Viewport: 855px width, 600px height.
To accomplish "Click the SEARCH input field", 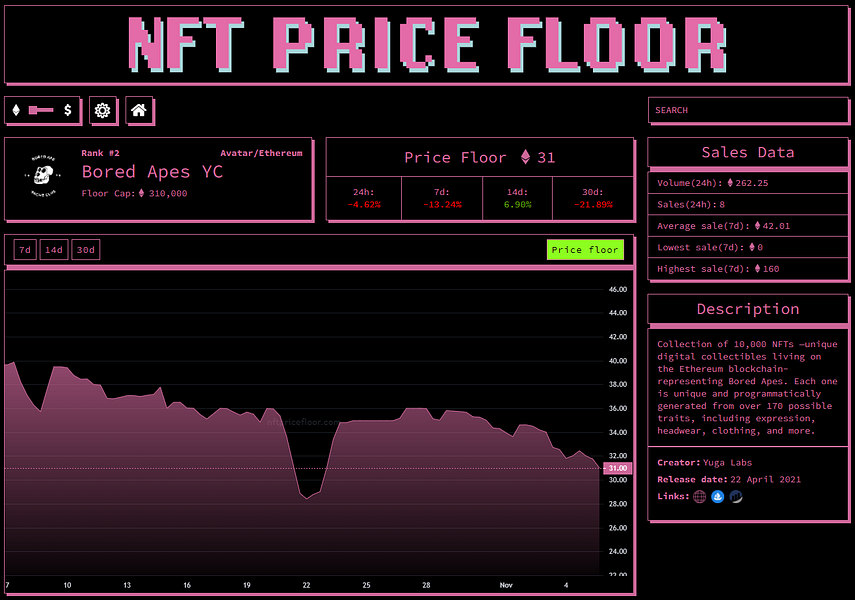I will (748, 110).
